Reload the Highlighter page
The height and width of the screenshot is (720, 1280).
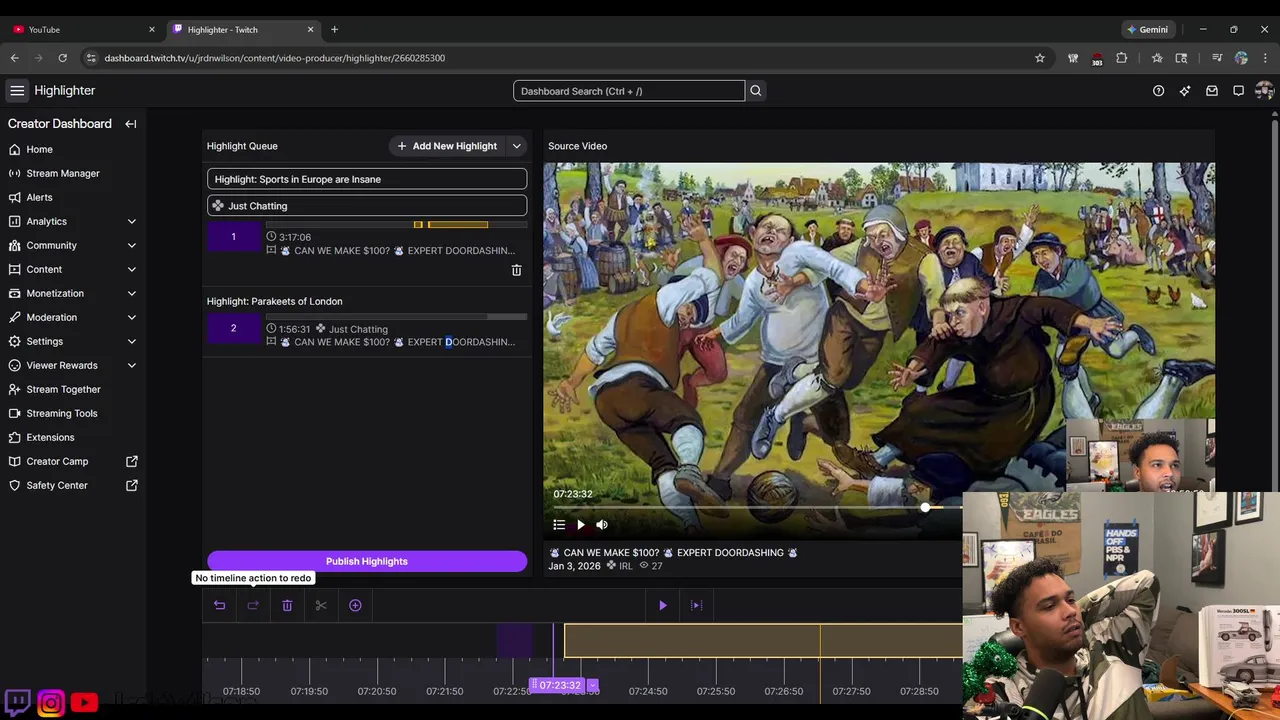pyautogui.click(x=63, y=58)
